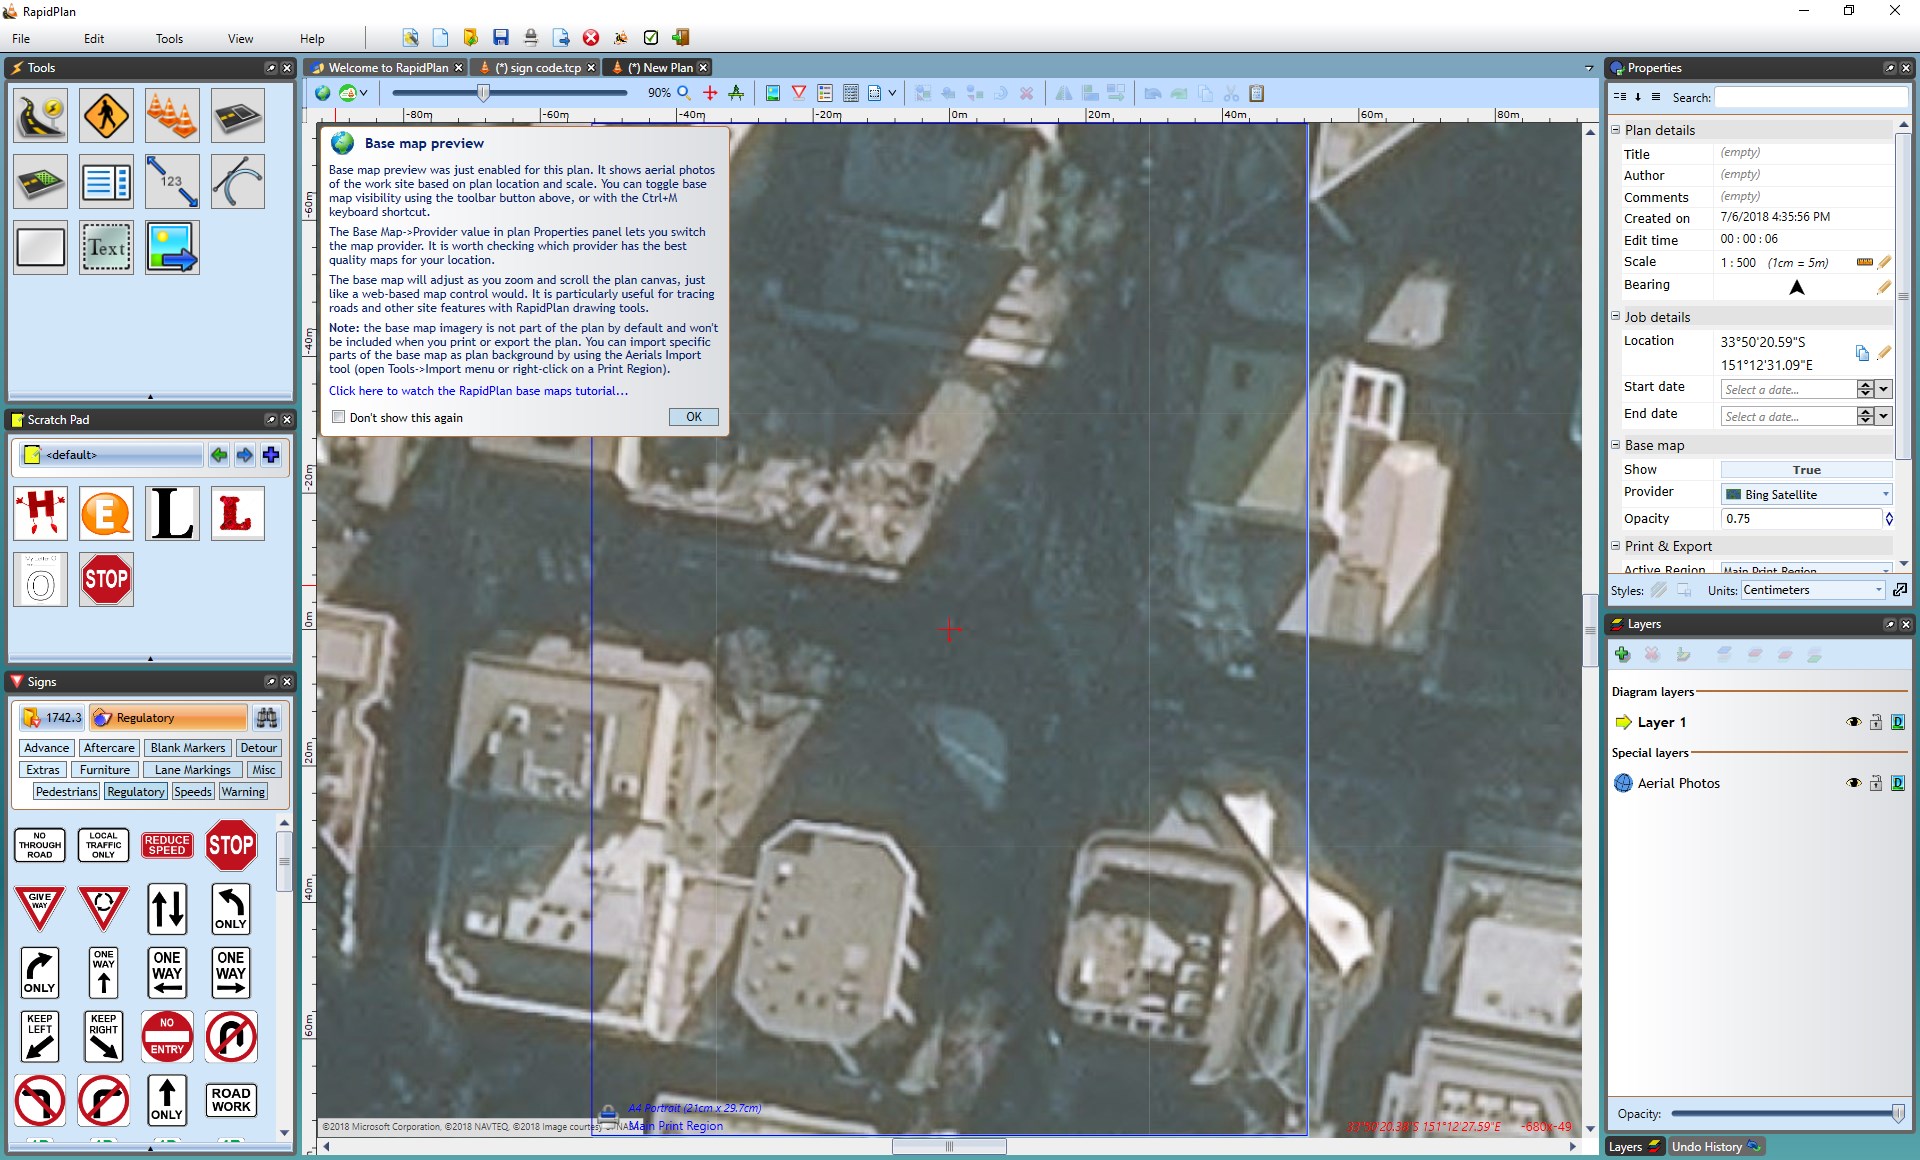Choose the Keep Left sign
This screenshot has width=1920, height=1160.
(40, 1036)
